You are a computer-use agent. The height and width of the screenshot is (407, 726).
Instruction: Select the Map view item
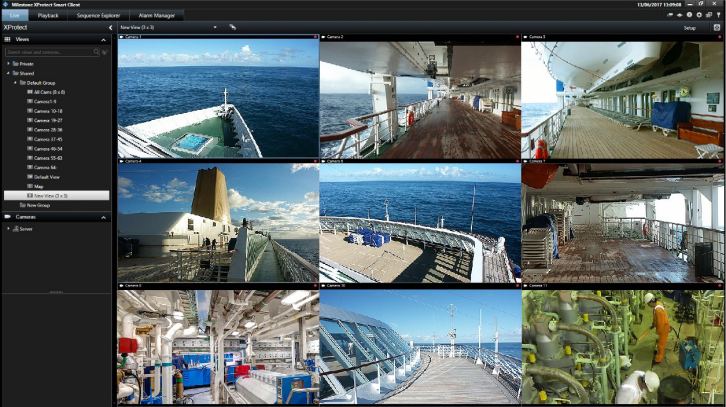click(39, 186)
